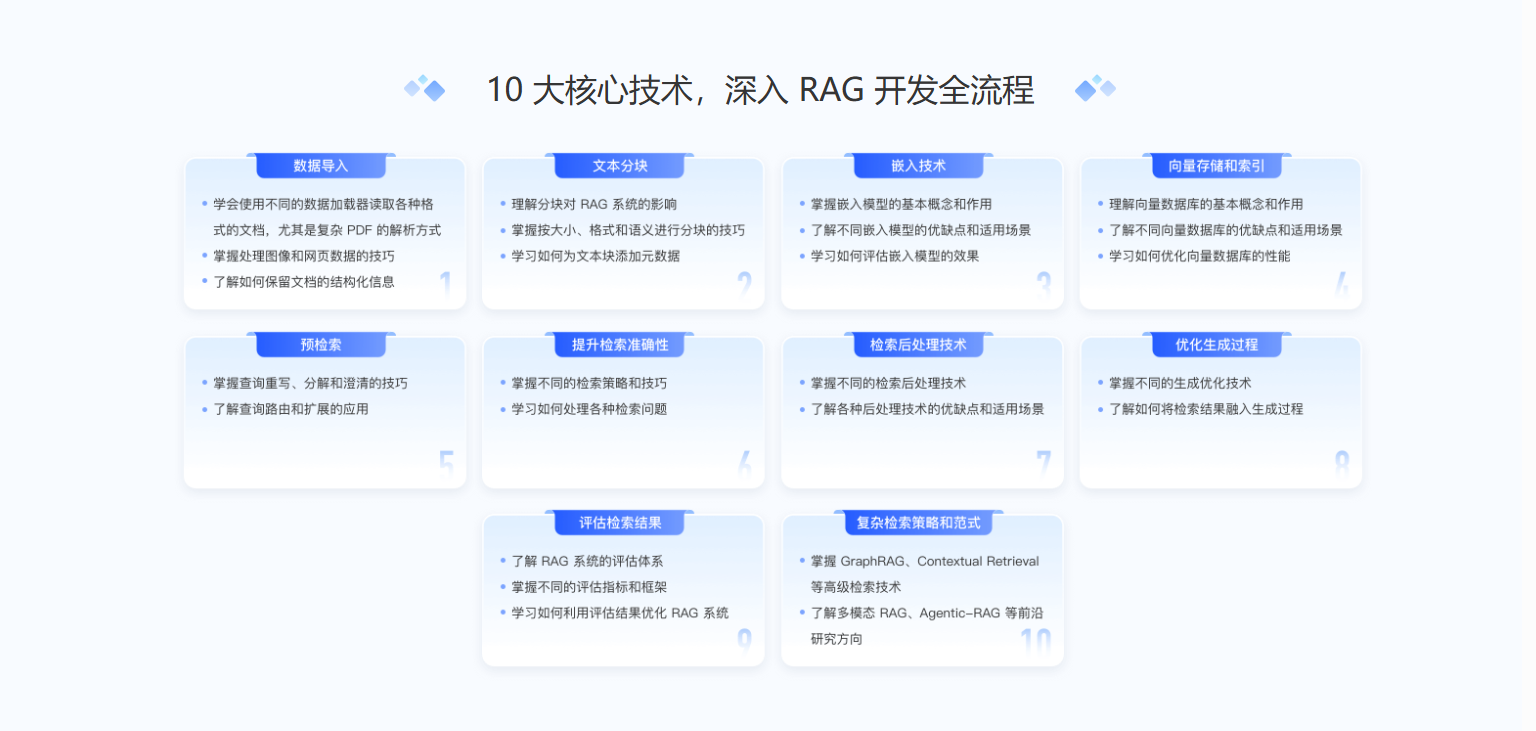Click the 了解查询路由和扩展的应用 bullet text
This screenshot has width=1536, height=731.
291,409
